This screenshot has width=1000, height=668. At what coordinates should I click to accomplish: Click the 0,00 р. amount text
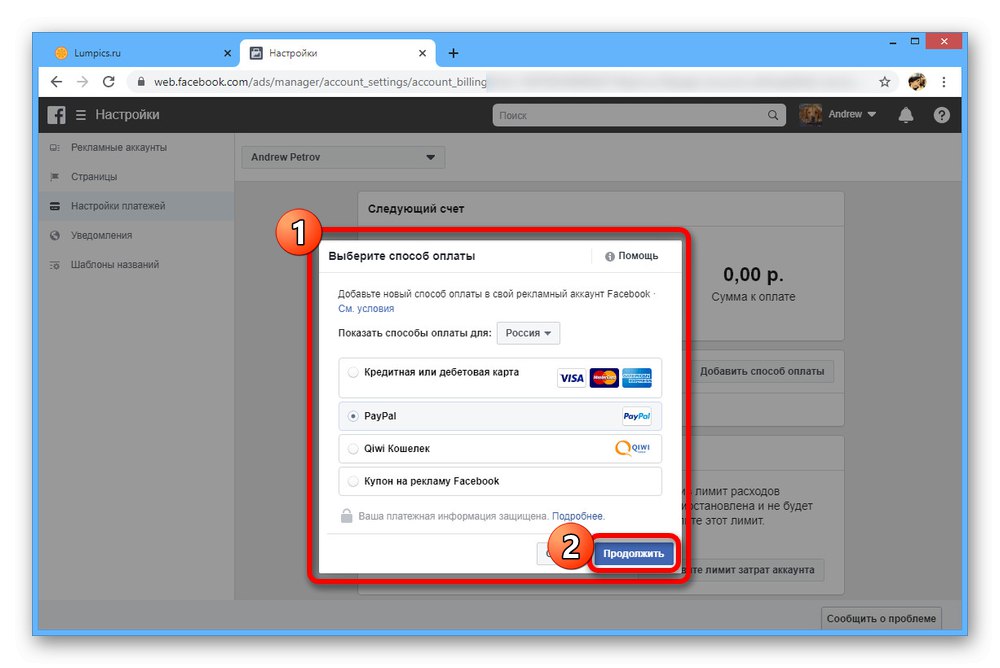tap(753, 275)
